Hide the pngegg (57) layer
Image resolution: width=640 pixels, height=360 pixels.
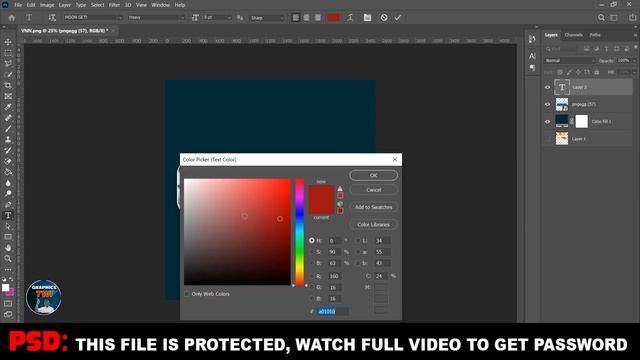point(548,104)
